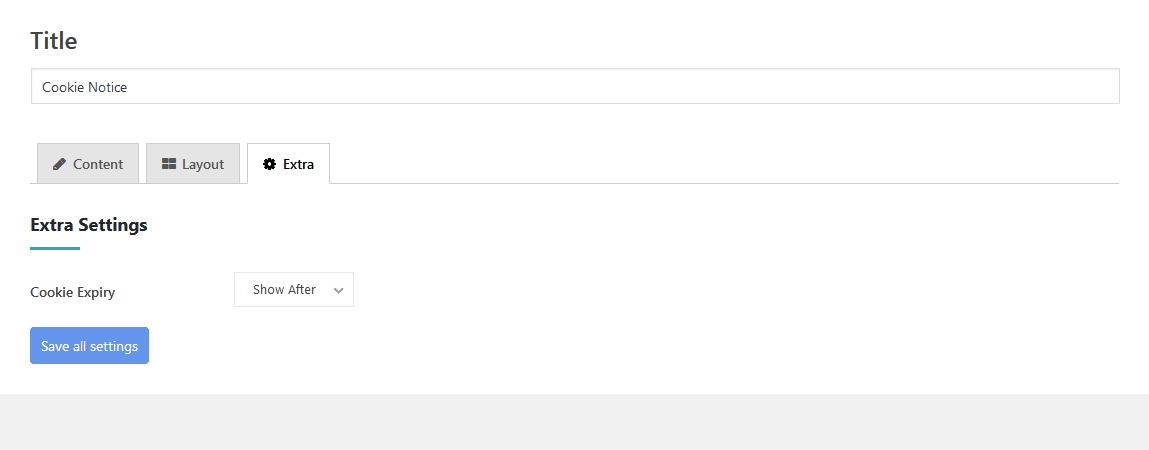Click the grid icon on Layout tab
Viewport: 1149px width, 450px height.
coord(169,164)
